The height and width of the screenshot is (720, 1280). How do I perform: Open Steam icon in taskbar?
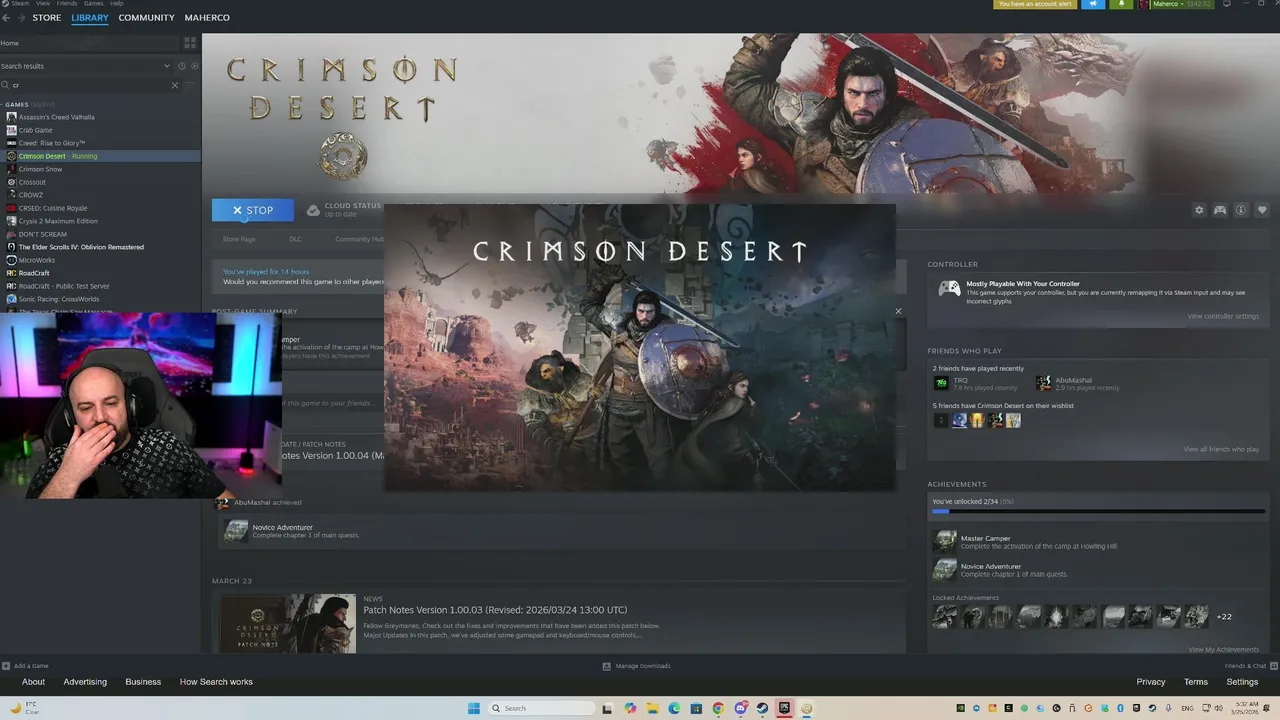coord(762,708)
